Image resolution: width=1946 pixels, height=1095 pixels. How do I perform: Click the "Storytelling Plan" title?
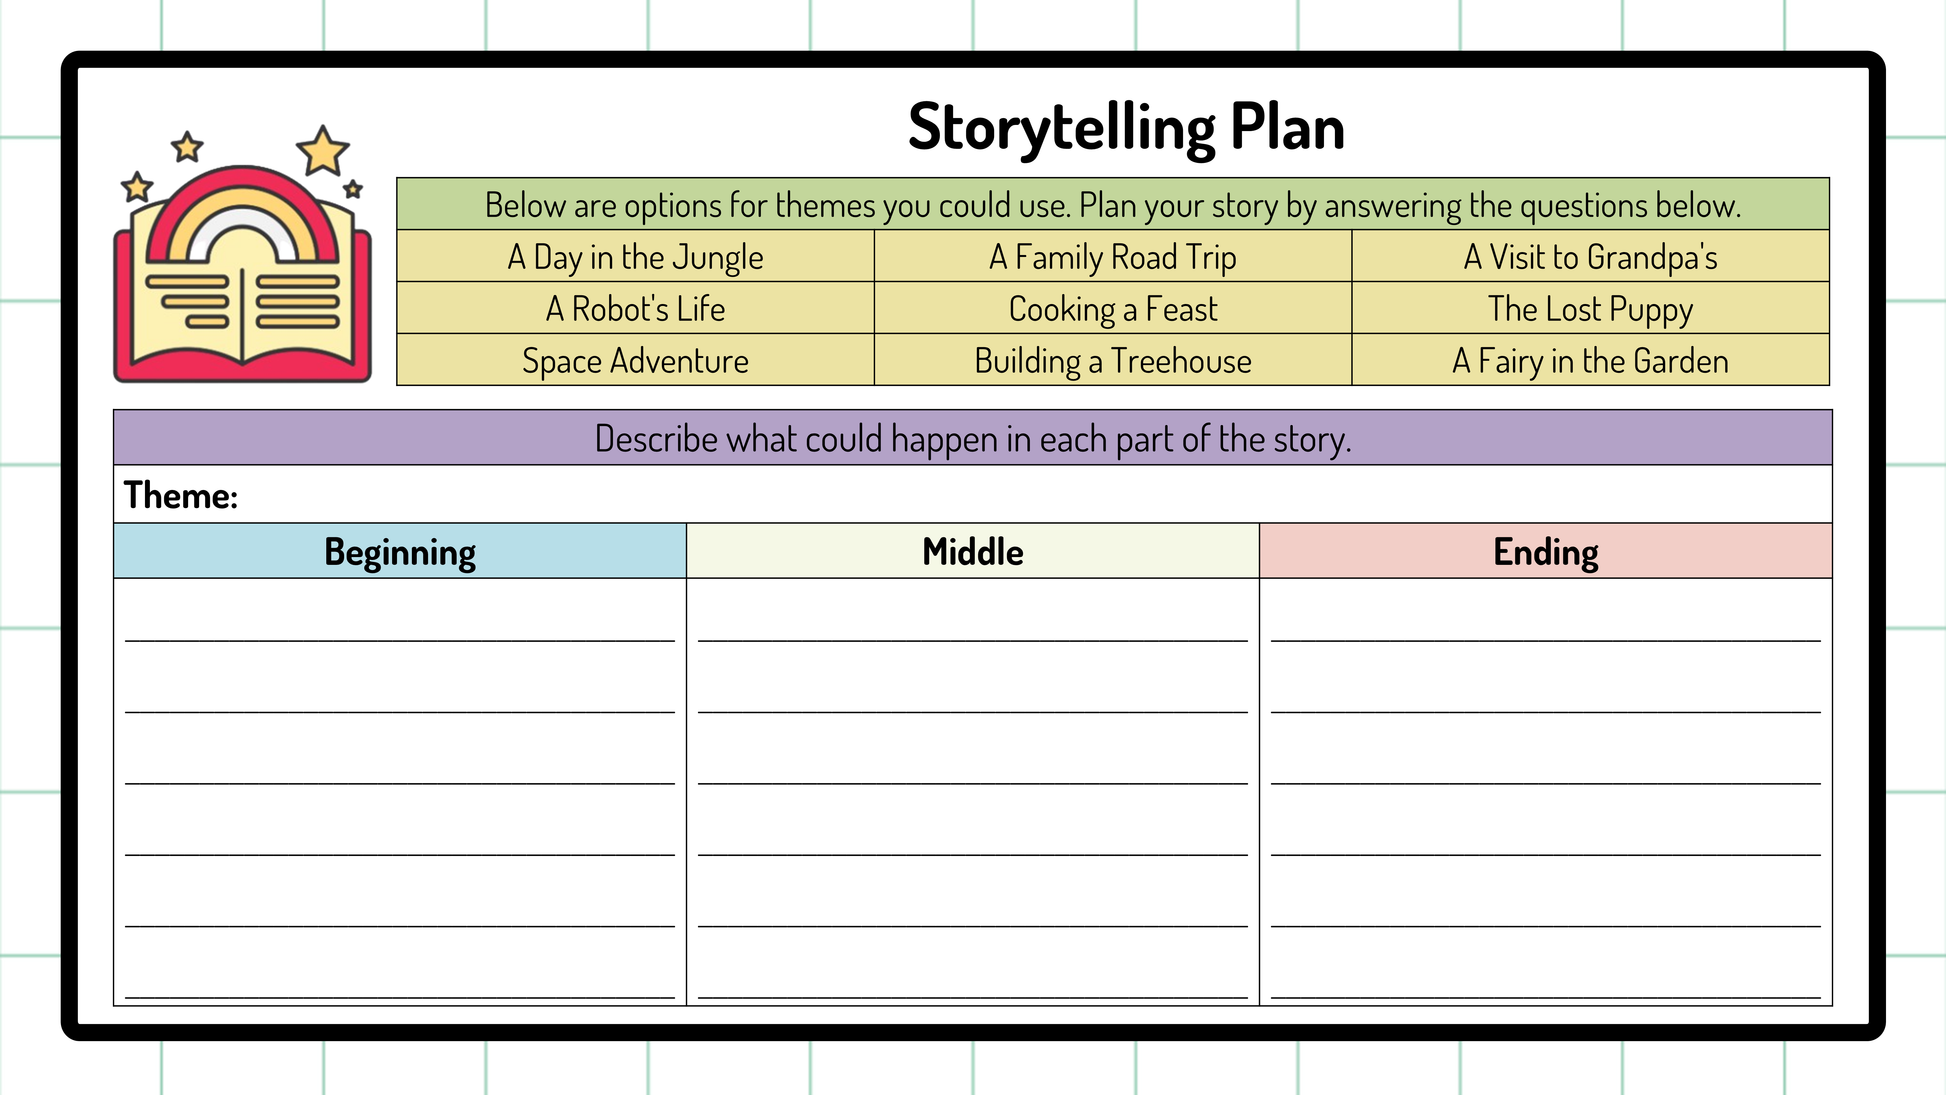click(x=1126, y=128)
